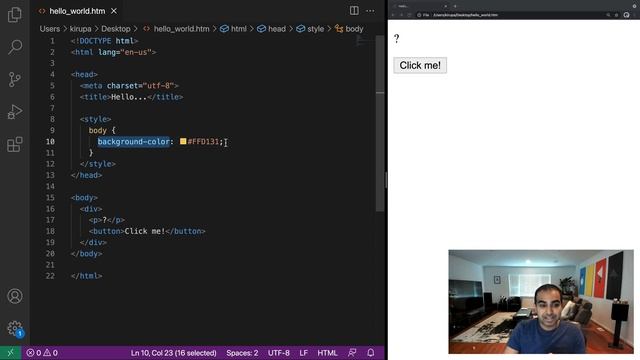Open the Accounts menu icon

click(15, 296)
